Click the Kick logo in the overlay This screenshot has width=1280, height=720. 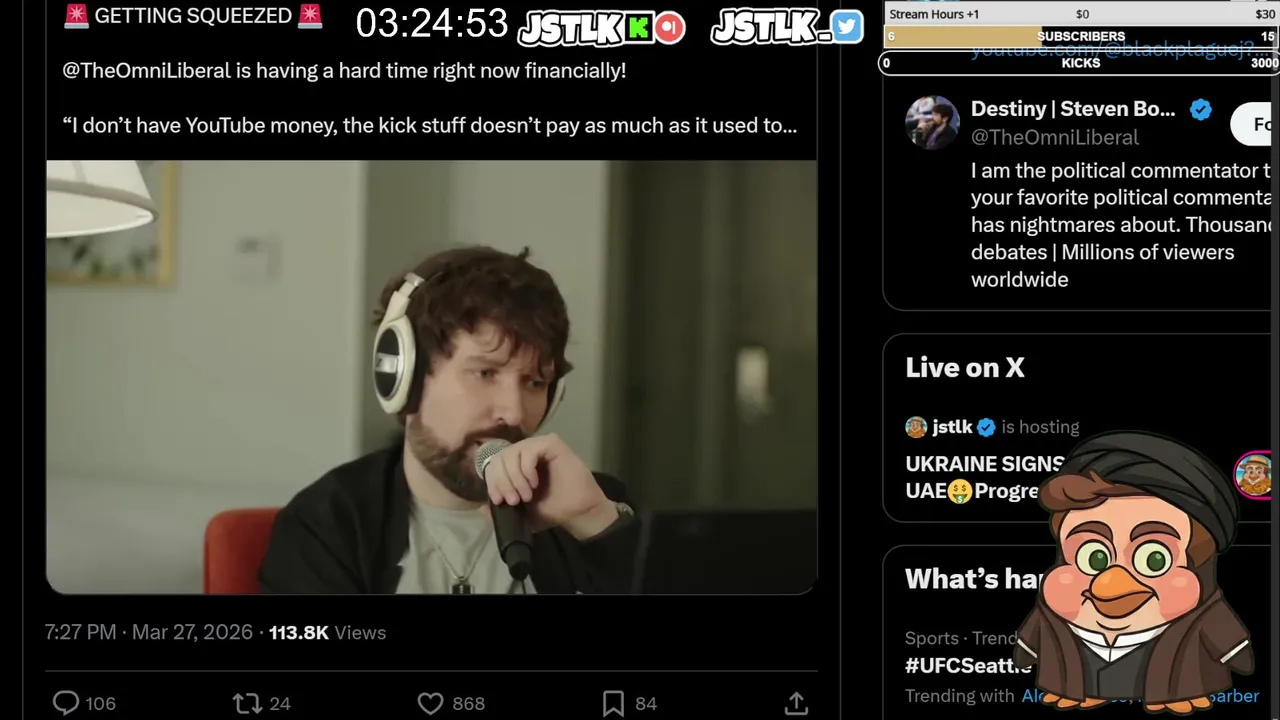639,28
